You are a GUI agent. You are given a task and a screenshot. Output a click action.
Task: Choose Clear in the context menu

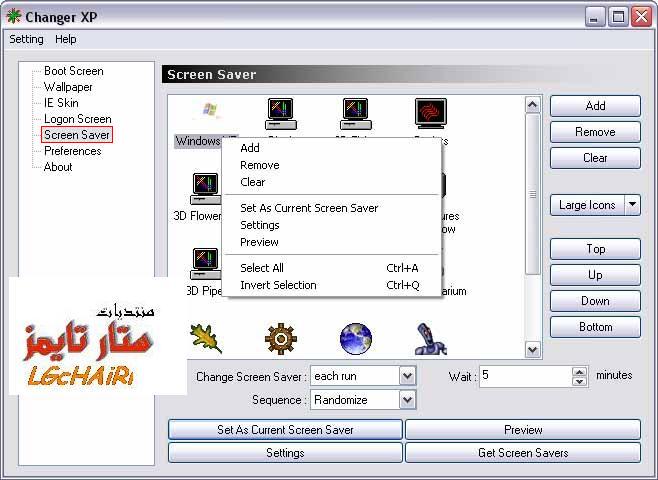(x=332, y=182)
